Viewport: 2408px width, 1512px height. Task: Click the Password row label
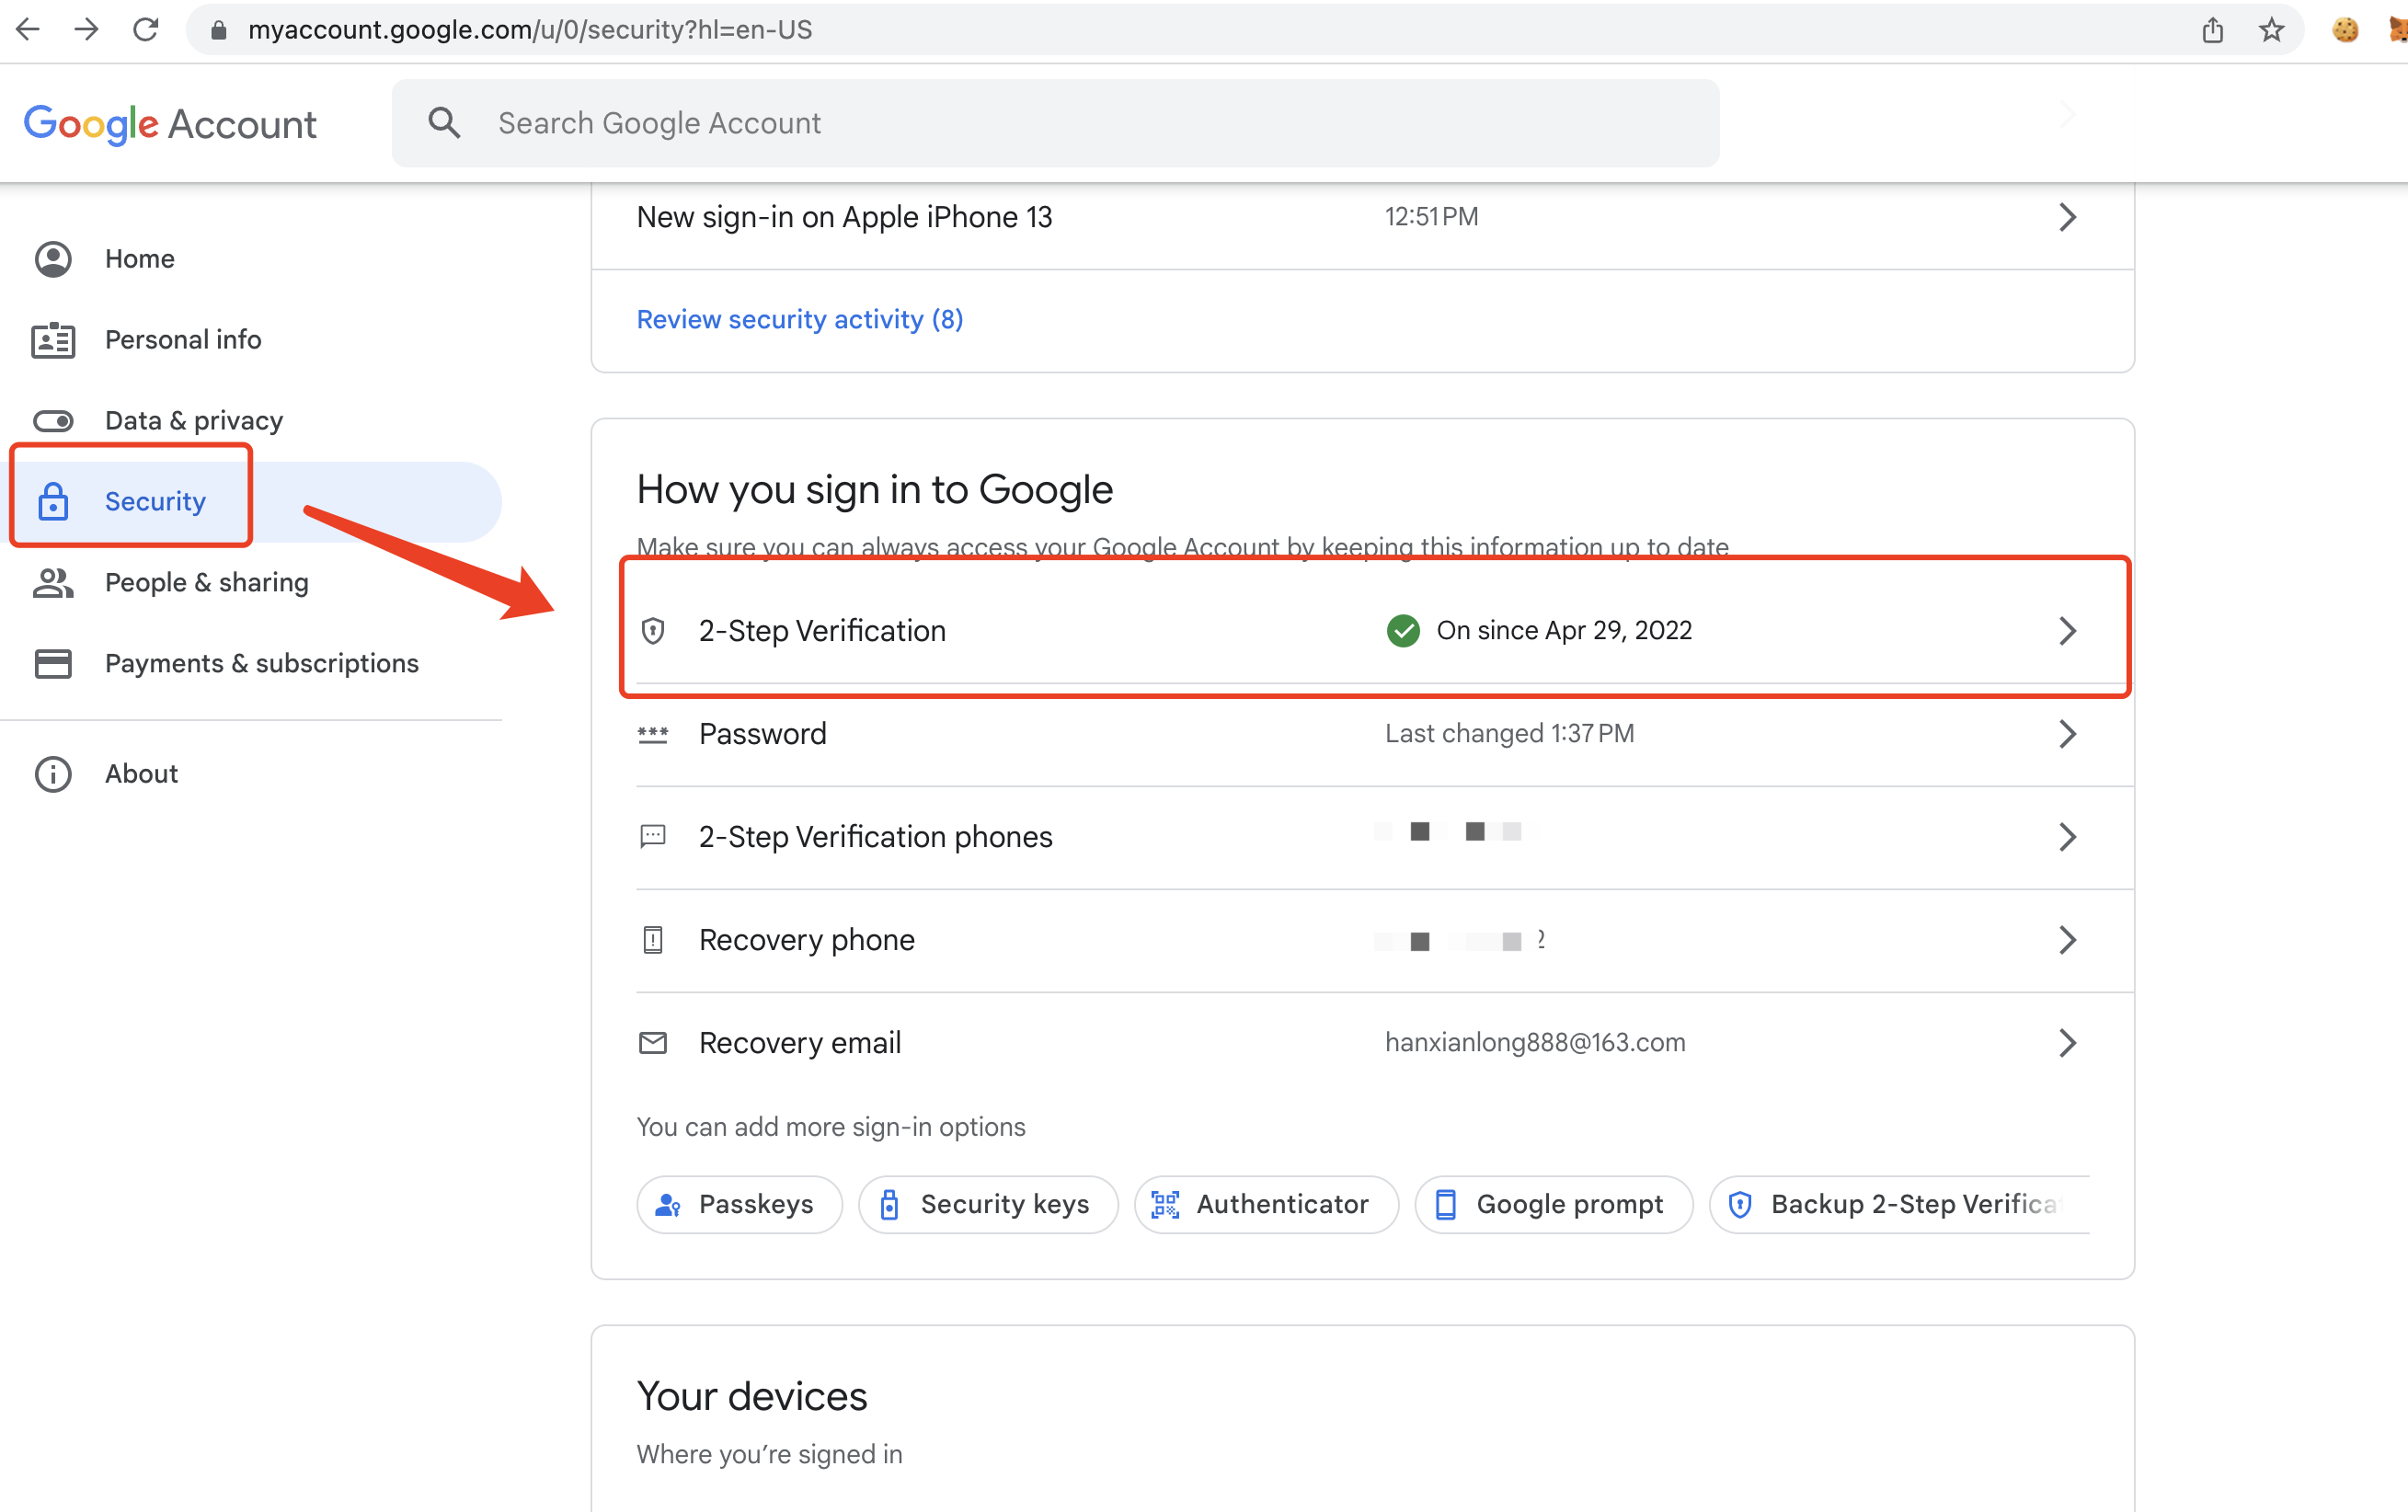763,734
